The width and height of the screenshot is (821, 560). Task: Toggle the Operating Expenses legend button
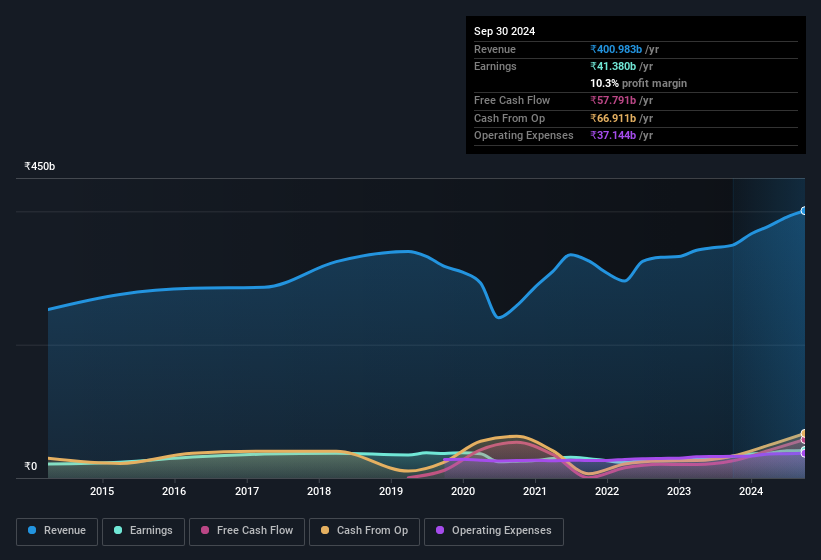click(494, 532)
